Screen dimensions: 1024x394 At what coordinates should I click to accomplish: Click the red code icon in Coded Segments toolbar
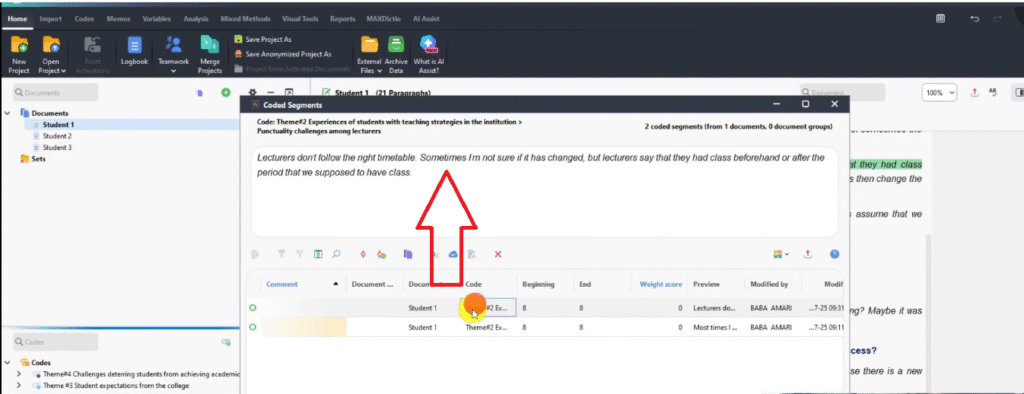tap(363, 254)
